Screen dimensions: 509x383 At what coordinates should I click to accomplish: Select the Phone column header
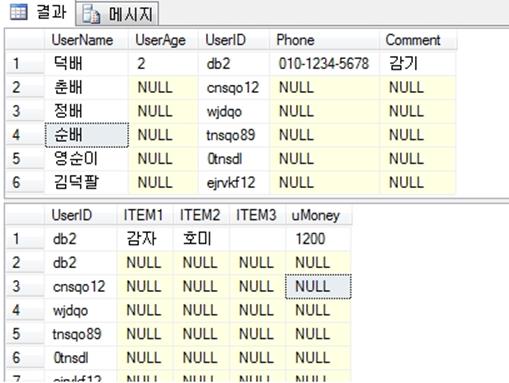coord(324,40)
